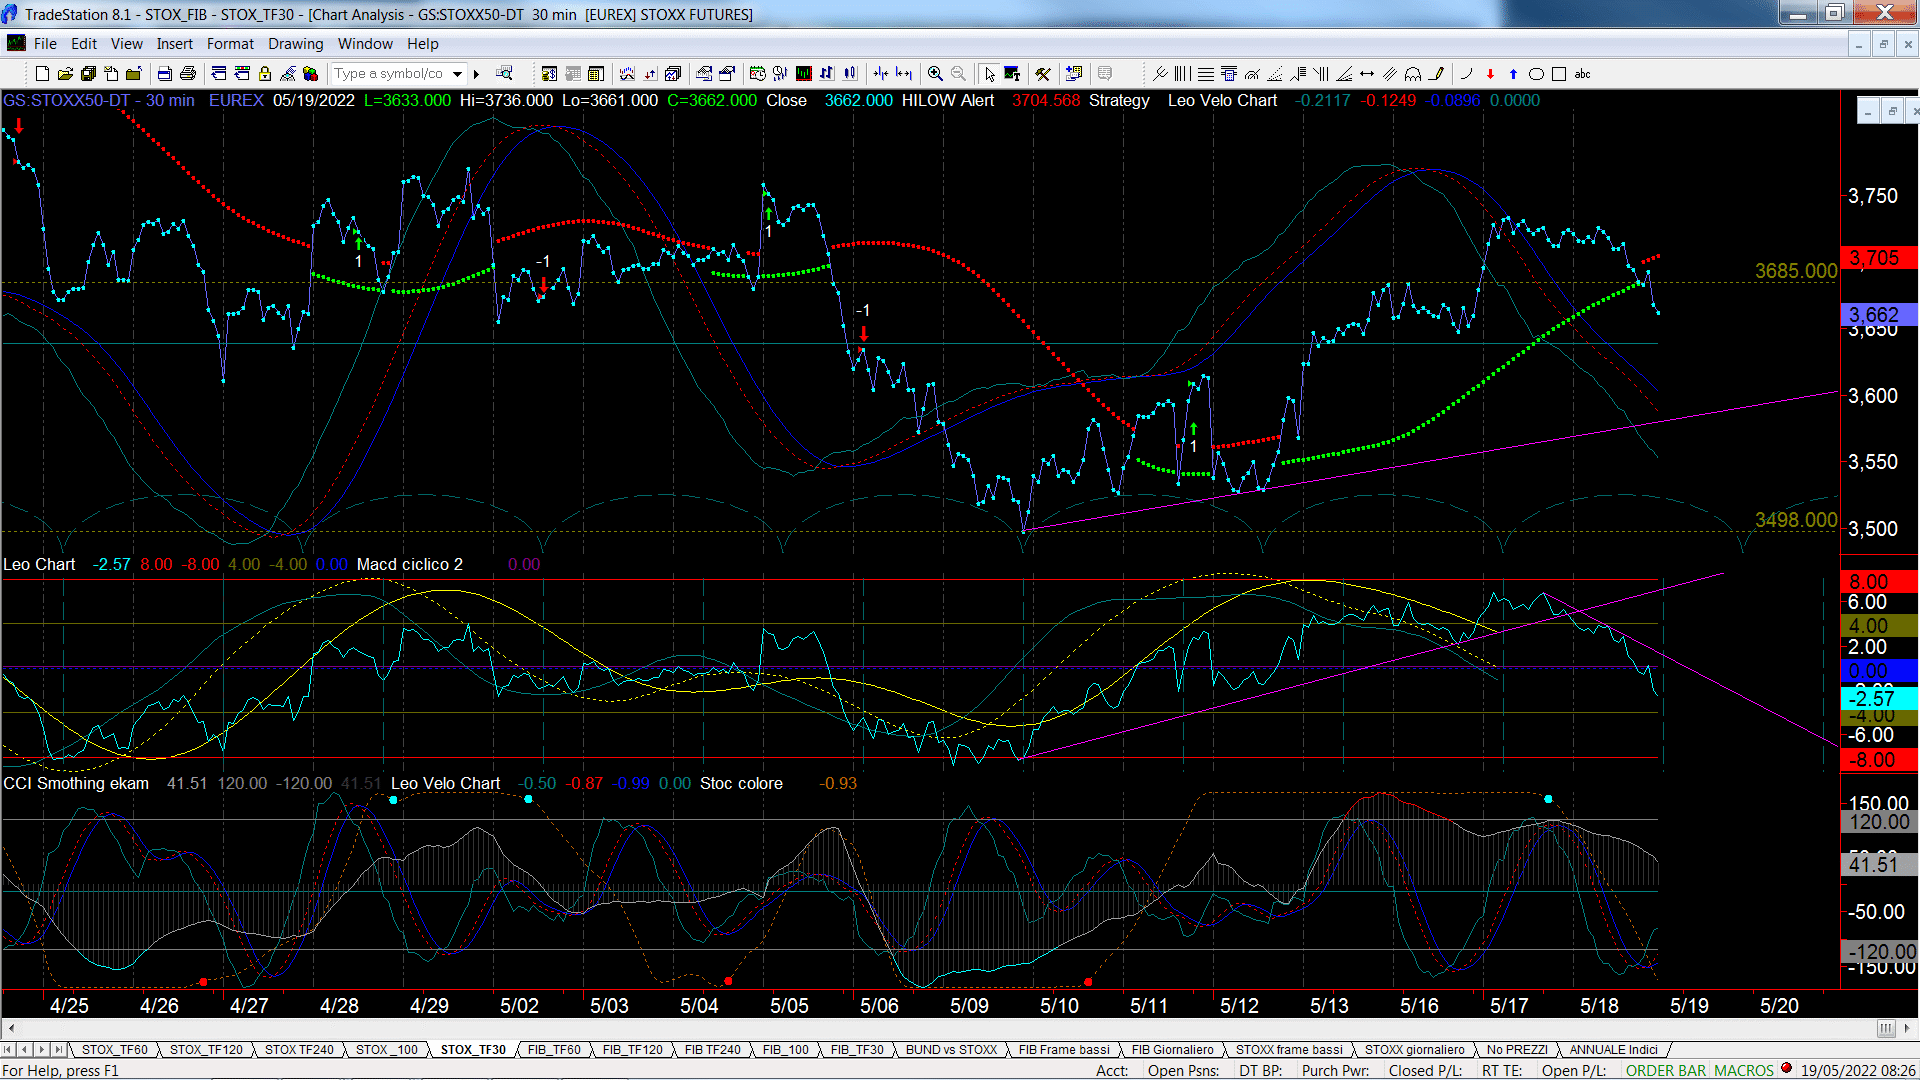
Task: Toggle ORDER BAR in status bar
Action: click(1665, 1070)
